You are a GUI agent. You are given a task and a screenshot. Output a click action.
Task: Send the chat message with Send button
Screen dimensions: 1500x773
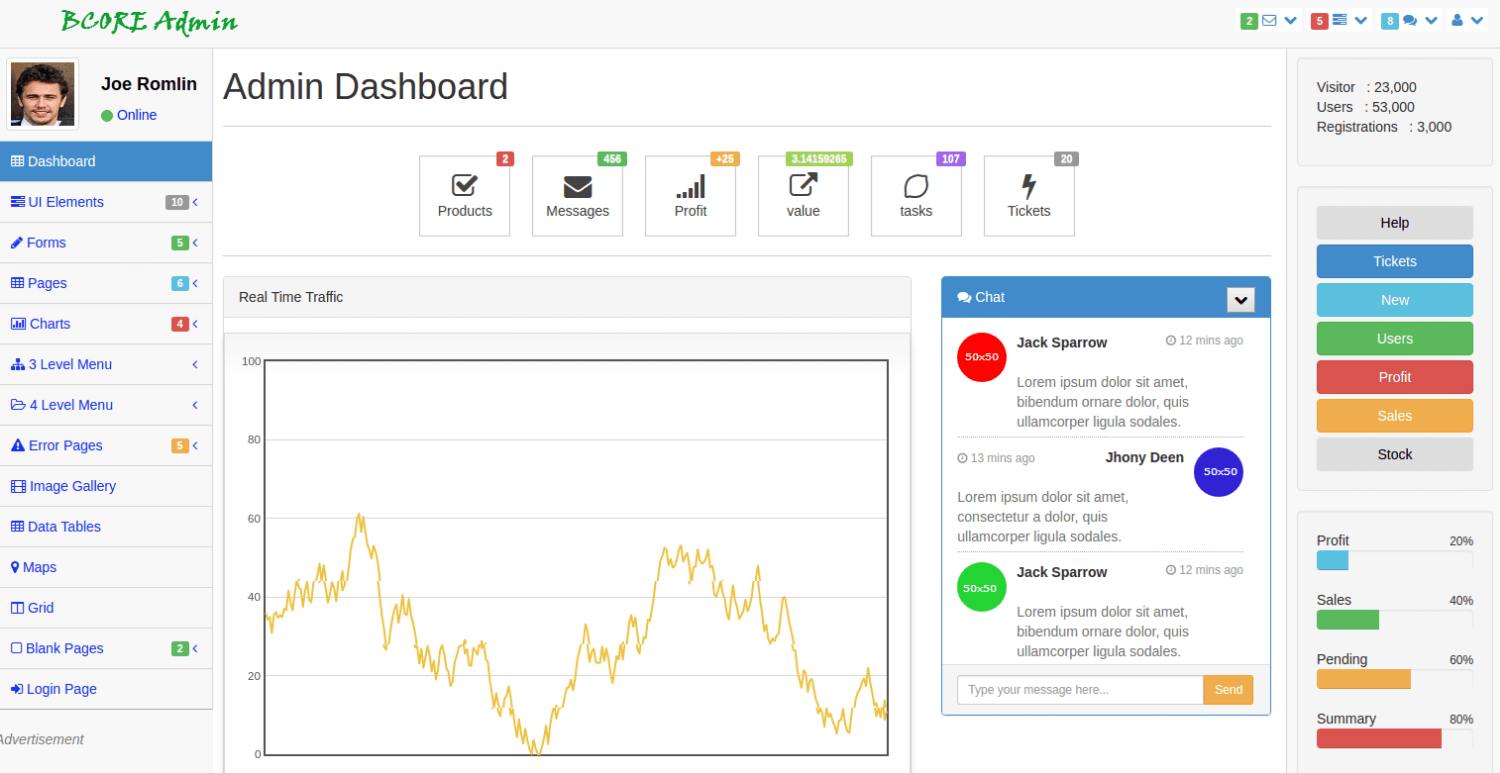pos(1228,690)
